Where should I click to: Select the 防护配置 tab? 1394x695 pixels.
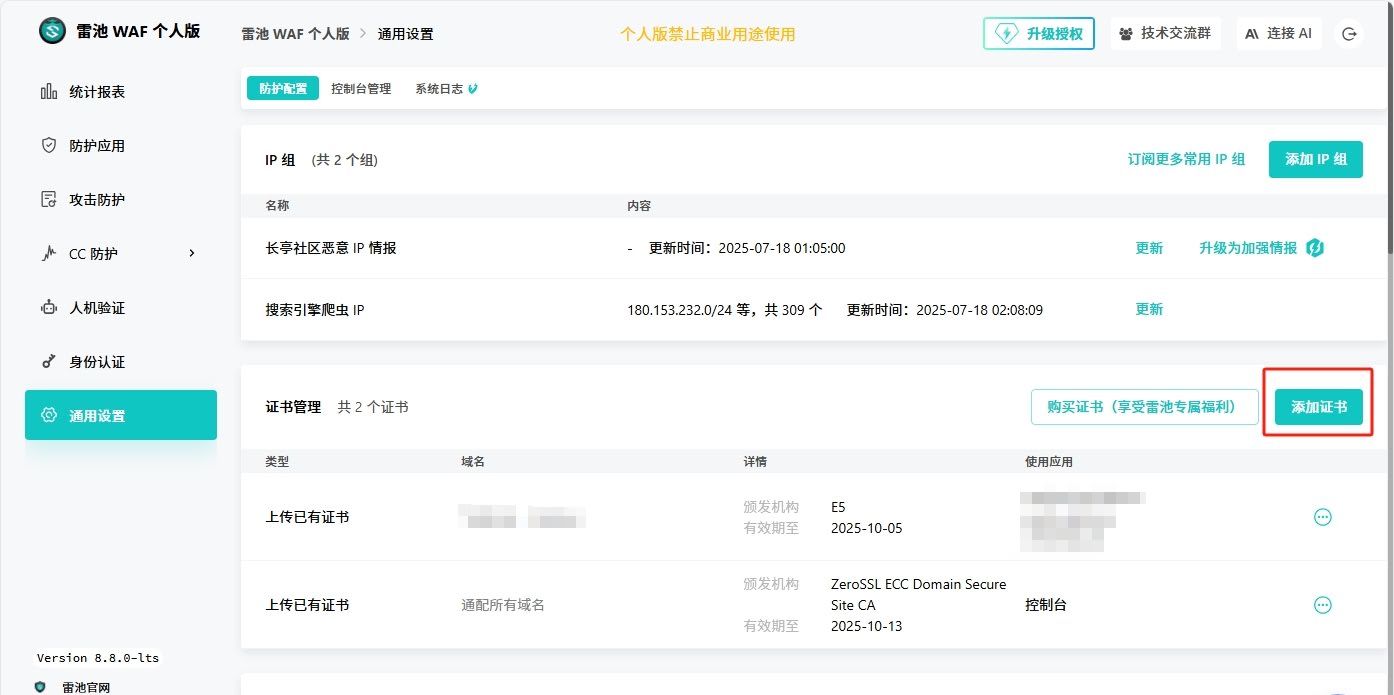pos(283,89)
